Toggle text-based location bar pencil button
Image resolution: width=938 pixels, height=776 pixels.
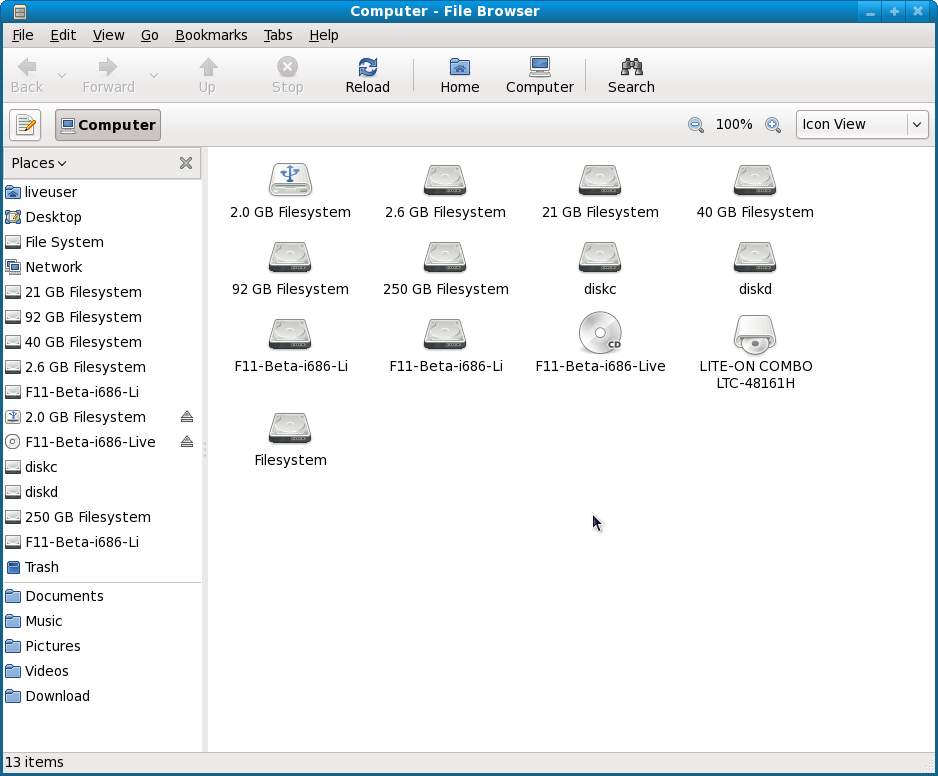tap(25, 125)
